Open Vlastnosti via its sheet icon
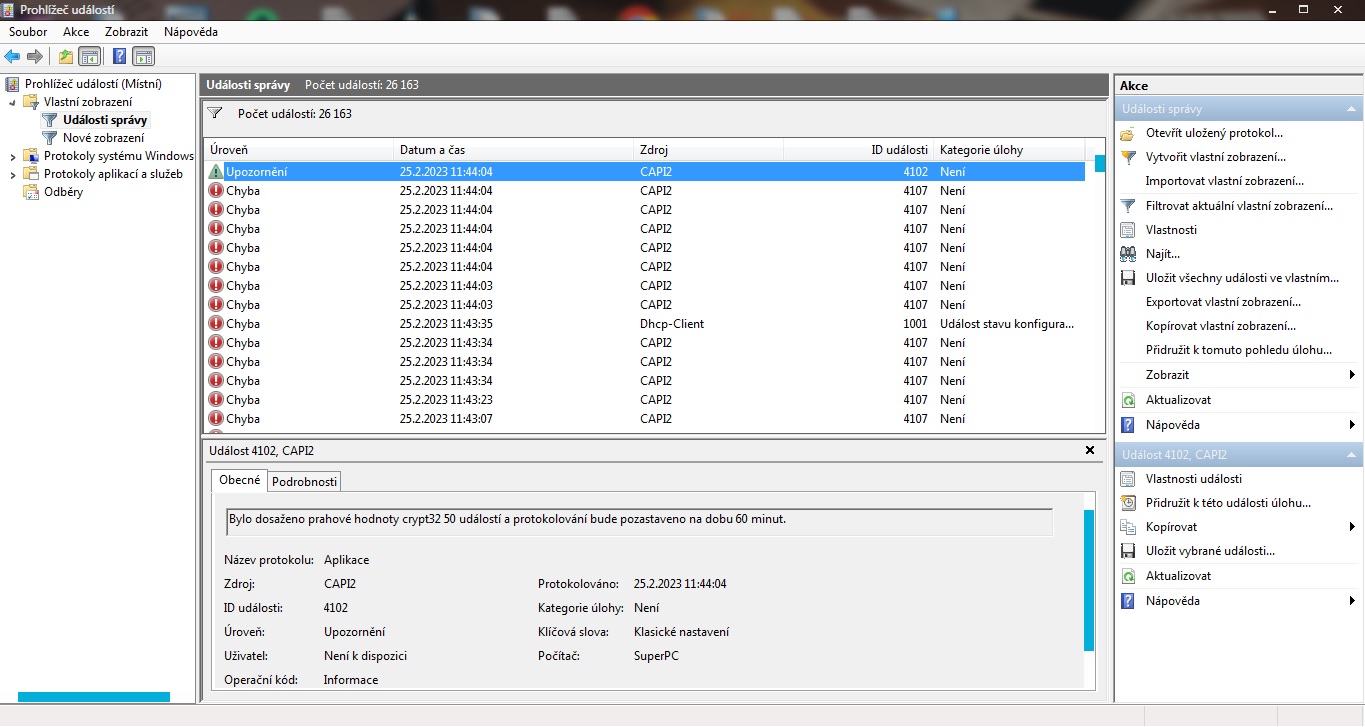Image resolution: width=1365 pixels, height=727 pixels. point(1128,230)
